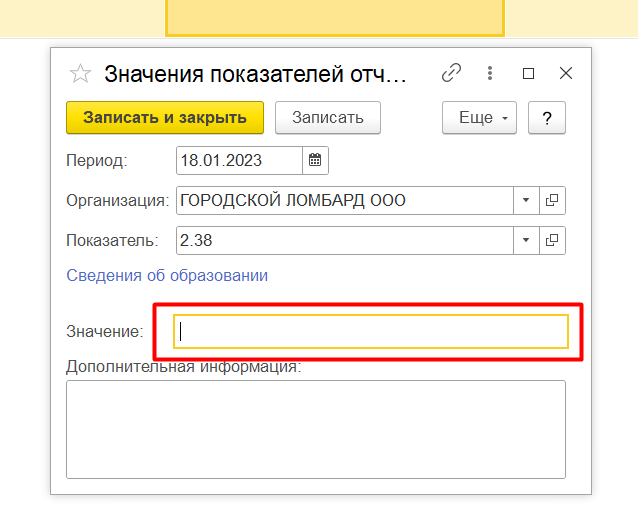Maximize the dialog window

[x=528, y=73]
